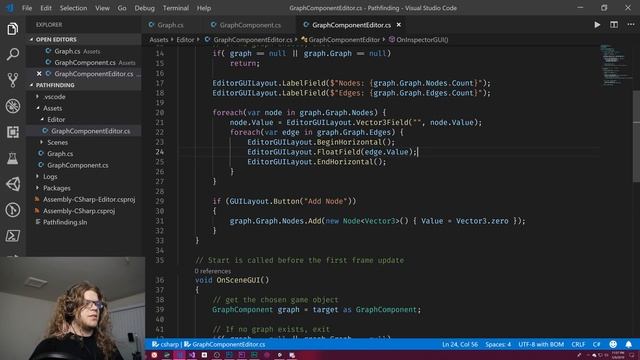The image size is (640, 360).
Task: Click the Visual Studio icon in Windows taskbar
Action: [192, 355]
